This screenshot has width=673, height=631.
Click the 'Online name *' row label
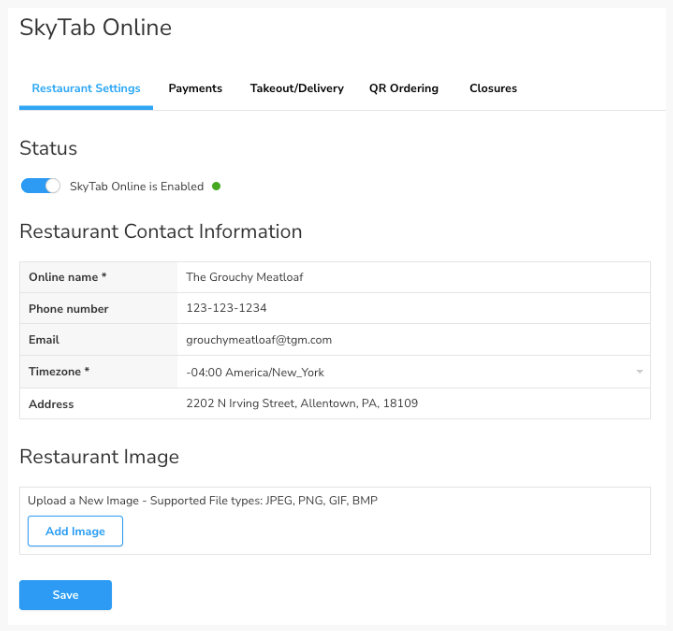(x=67, y=277)
